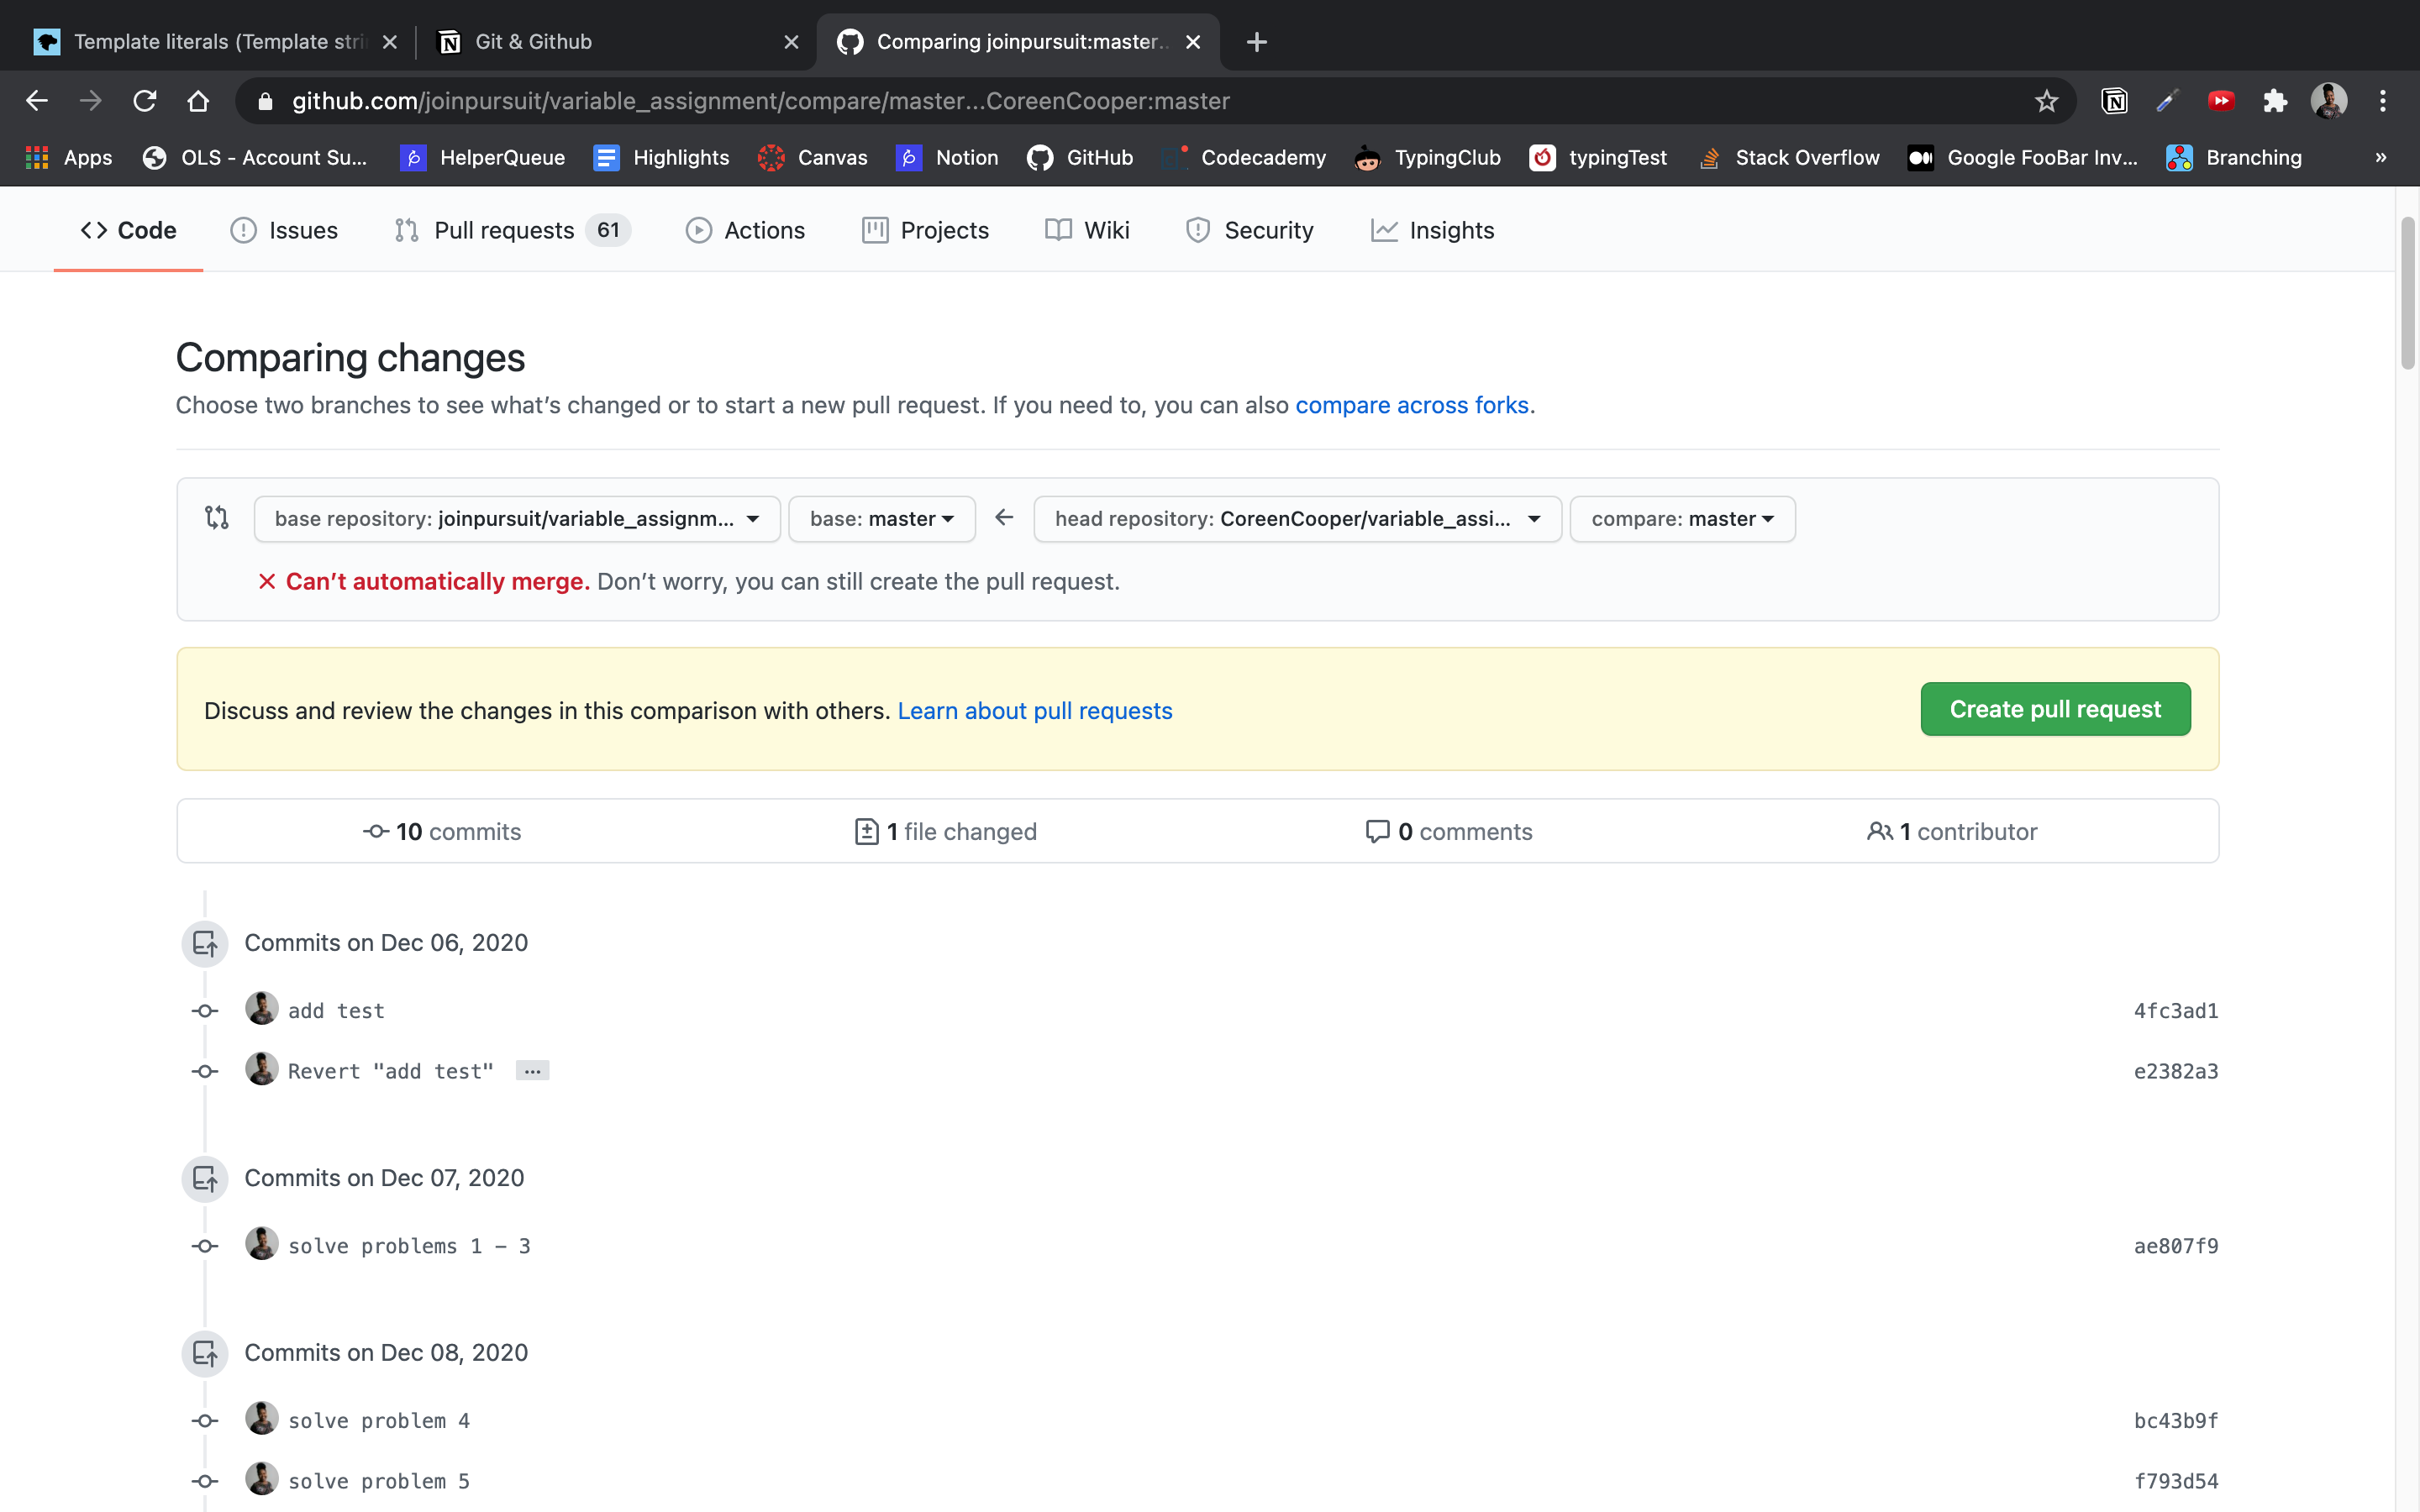Open the head repository CoreenCooper dropdown
The width and height of the screenshot is (2420, 1512).
tap(1296, 519)
